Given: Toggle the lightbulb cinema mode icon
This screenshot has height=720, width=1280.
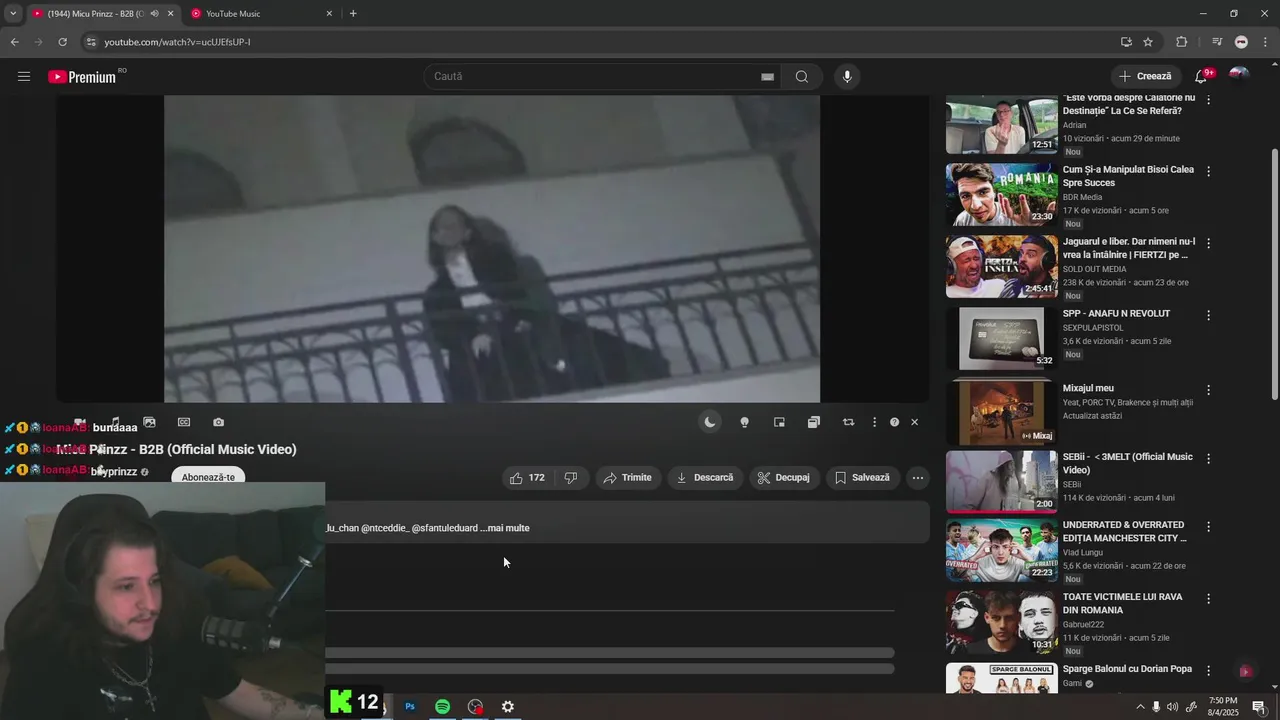Looking at the screenshot, I should tap(744, 422).
